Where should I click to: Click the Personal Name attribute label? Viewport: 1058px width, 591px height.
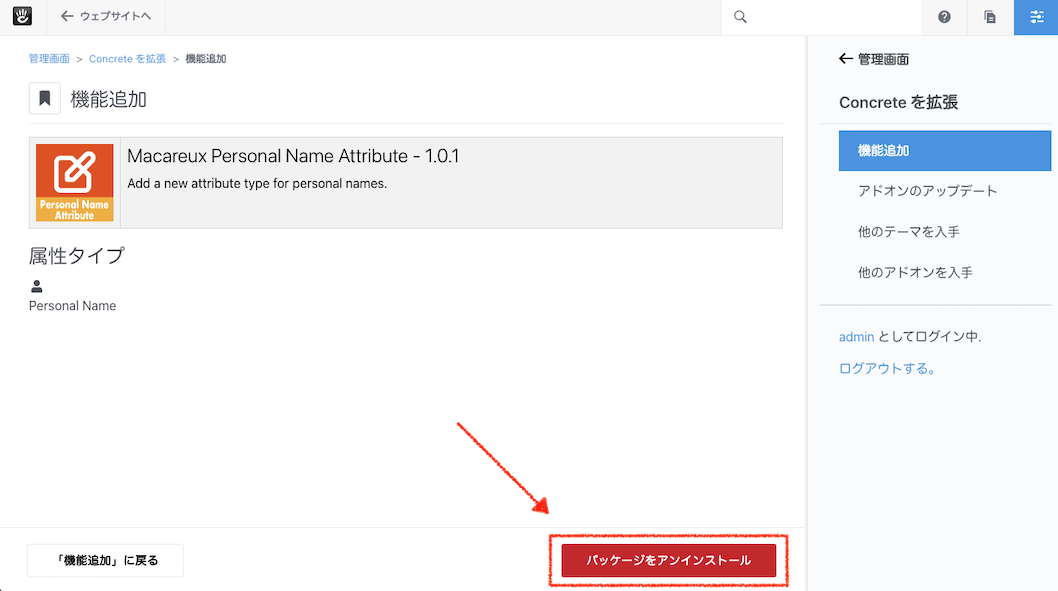(72, 306)
